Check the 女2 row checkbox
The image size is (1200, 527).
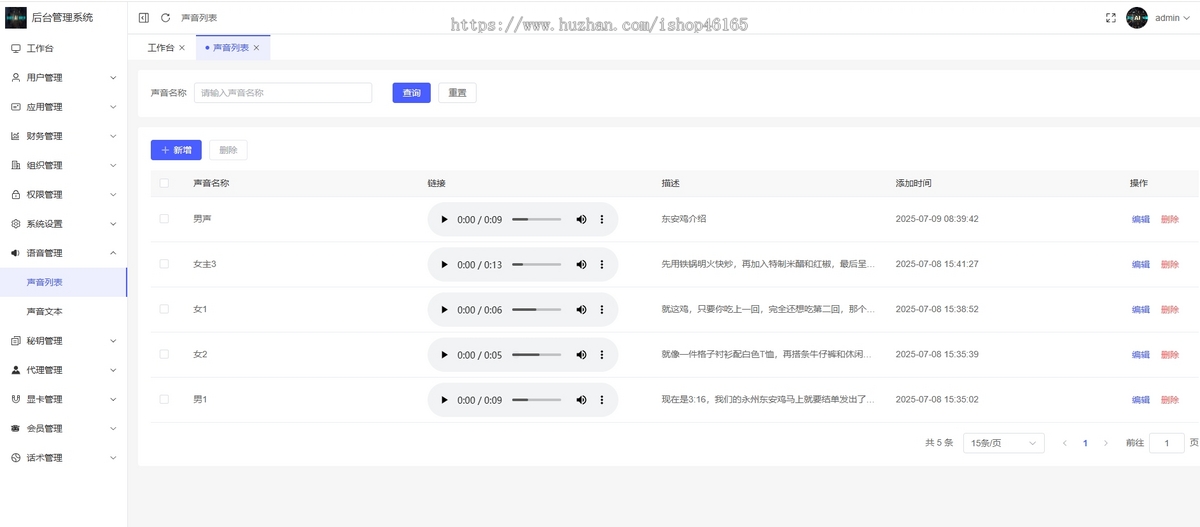coord(164,354)
